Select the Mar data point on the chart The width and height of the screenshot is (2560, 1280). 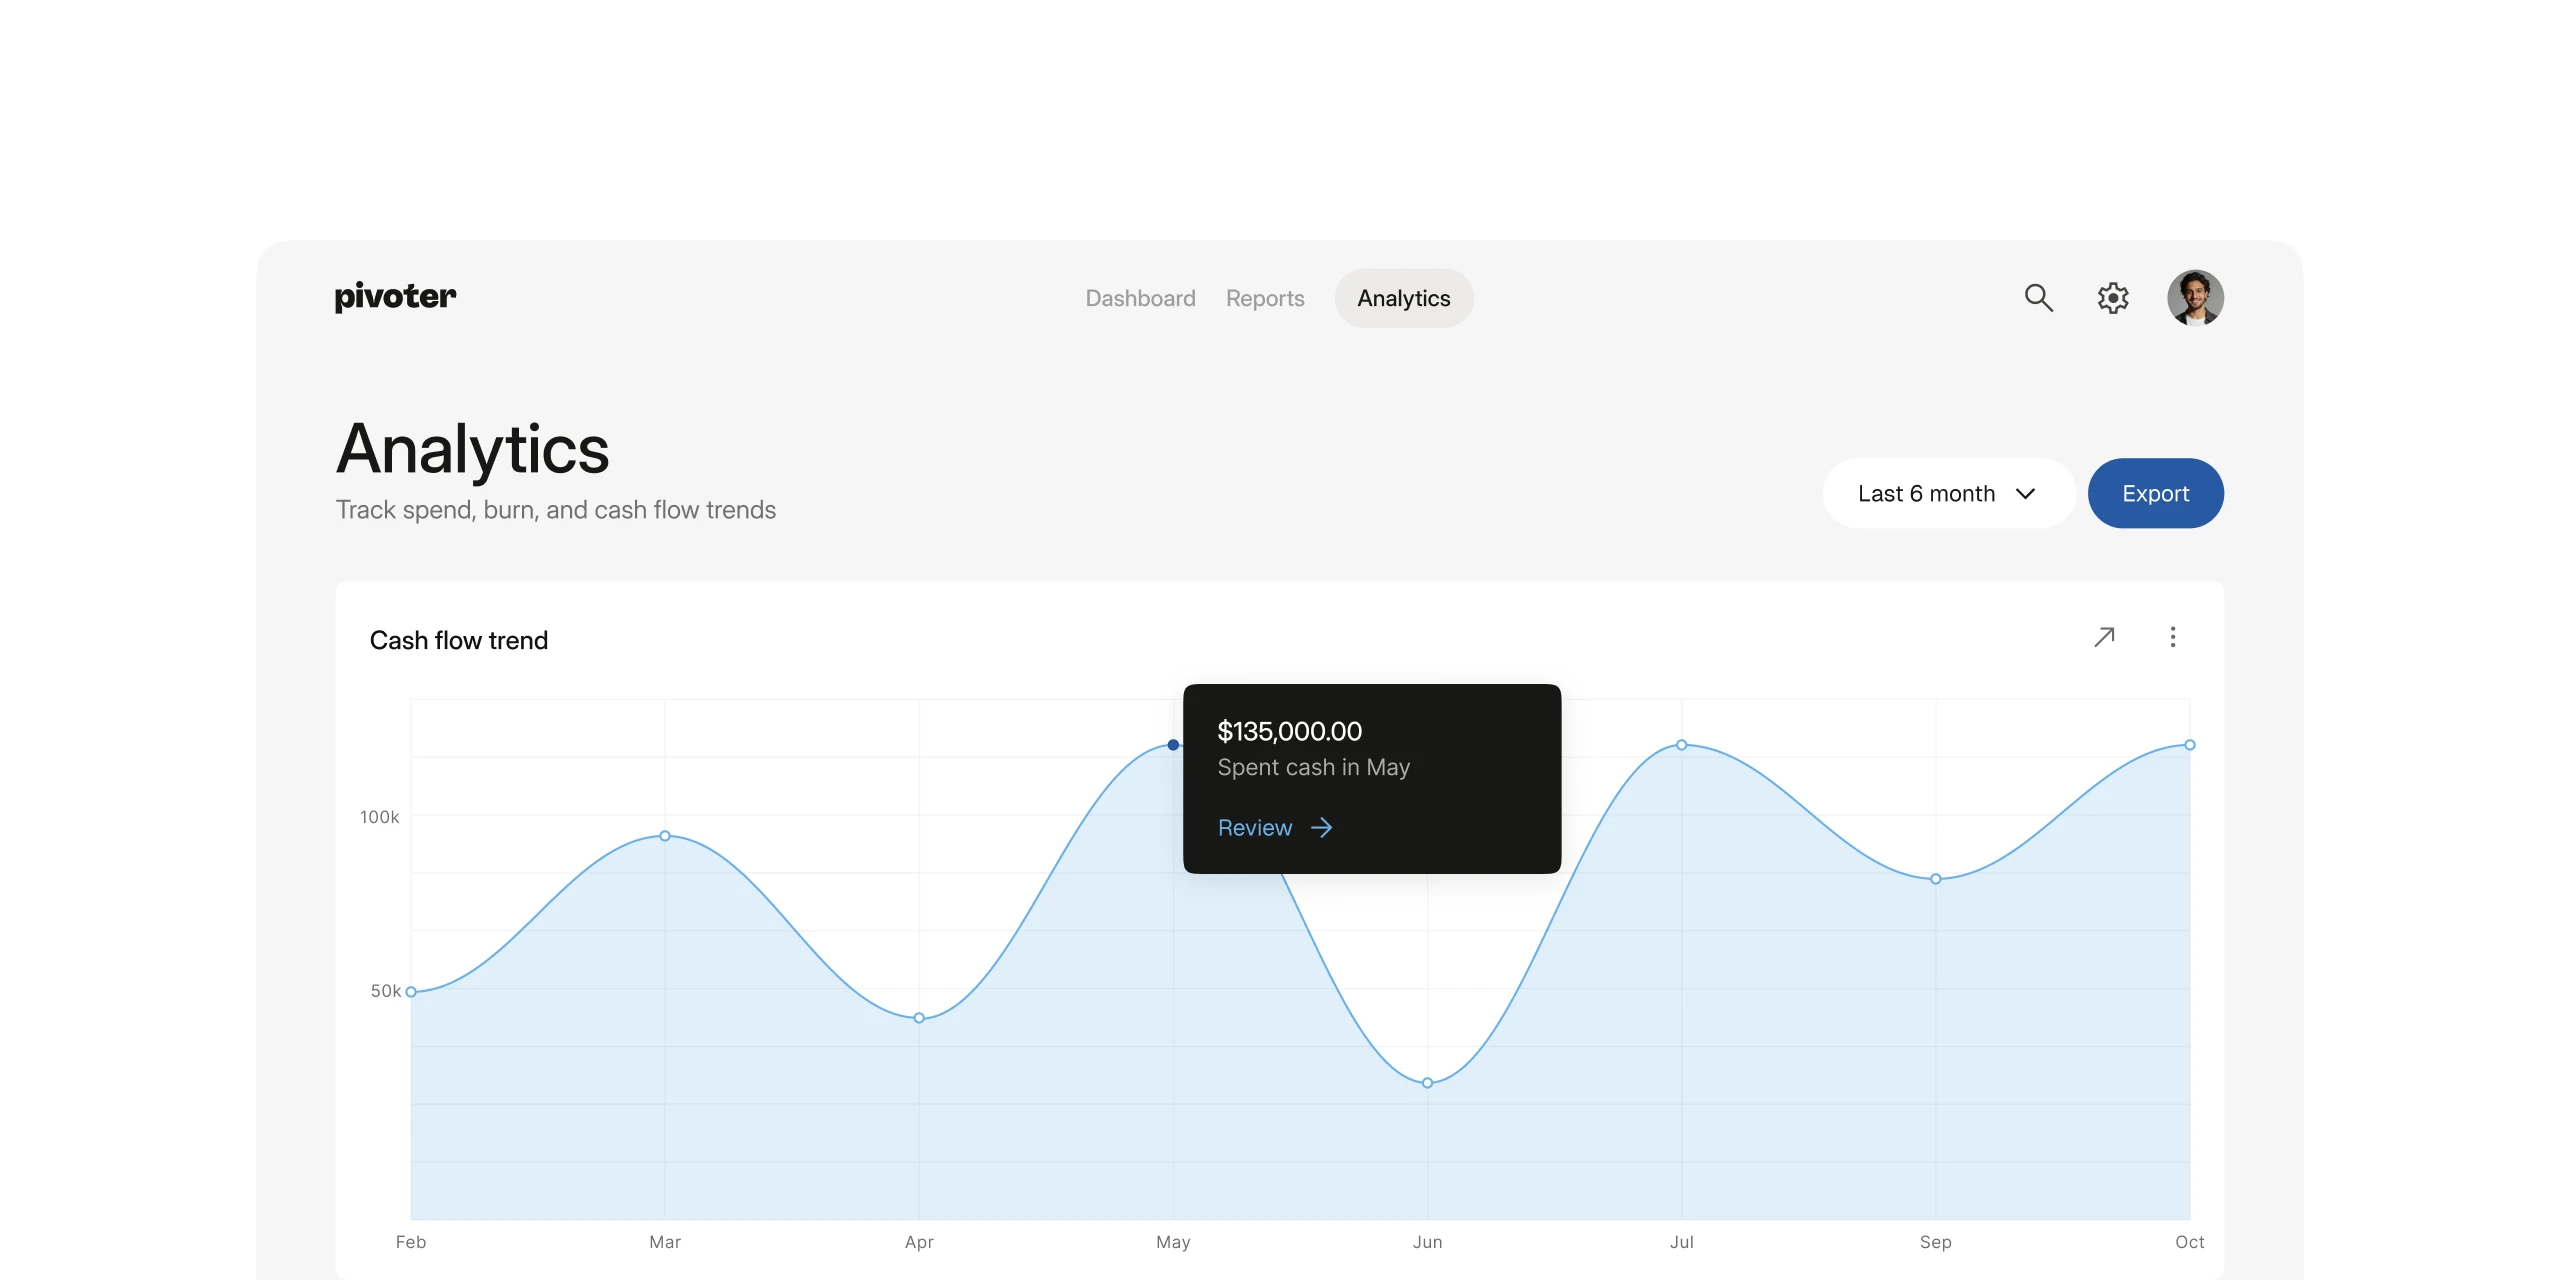tap(665, 836)
